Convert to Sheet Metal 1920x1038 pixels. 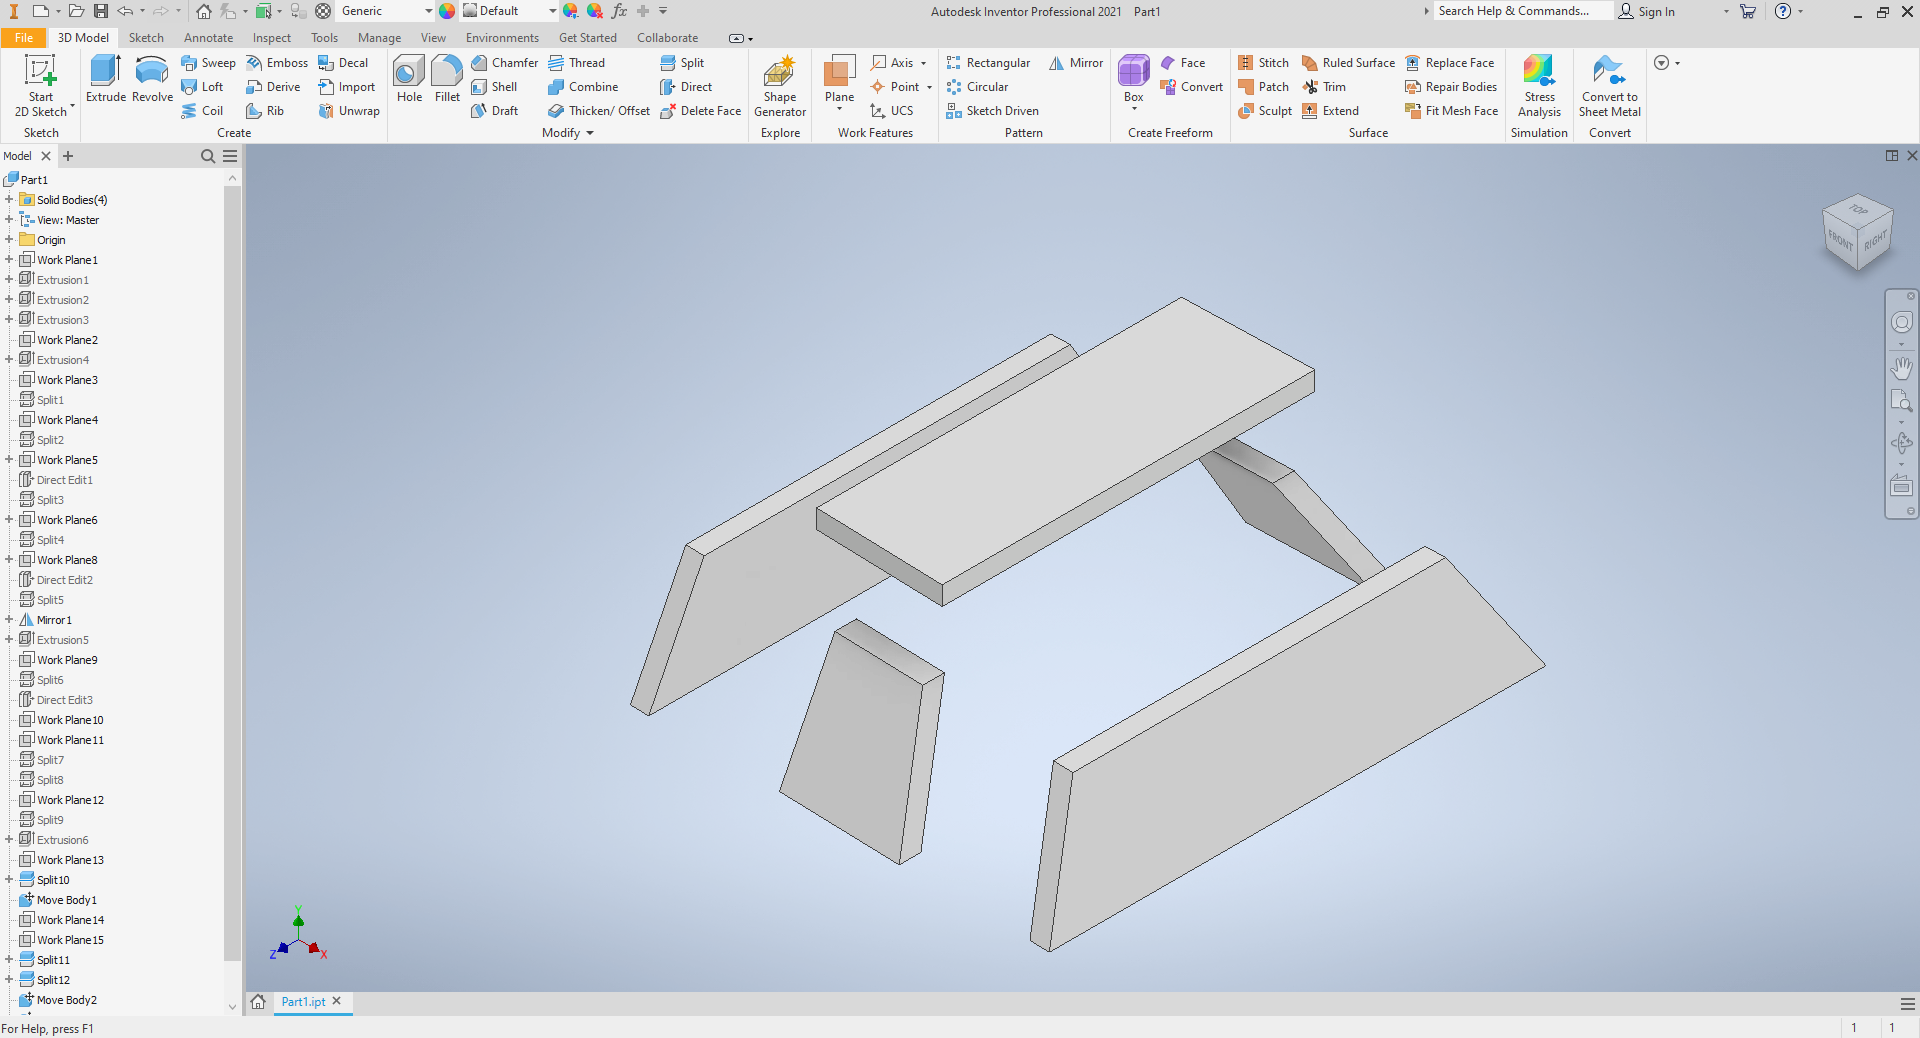(x=1609, y=86)
